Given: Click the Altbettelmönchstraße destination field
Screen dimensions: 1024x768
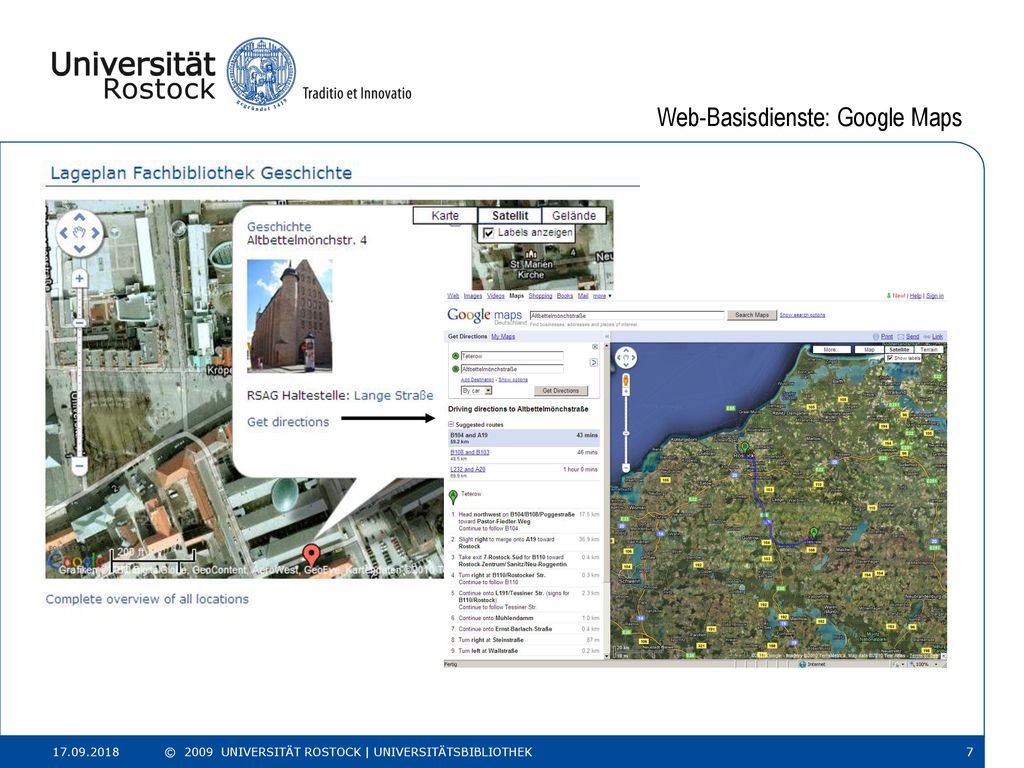Looking at the screenshot, I should click(512, 369).
